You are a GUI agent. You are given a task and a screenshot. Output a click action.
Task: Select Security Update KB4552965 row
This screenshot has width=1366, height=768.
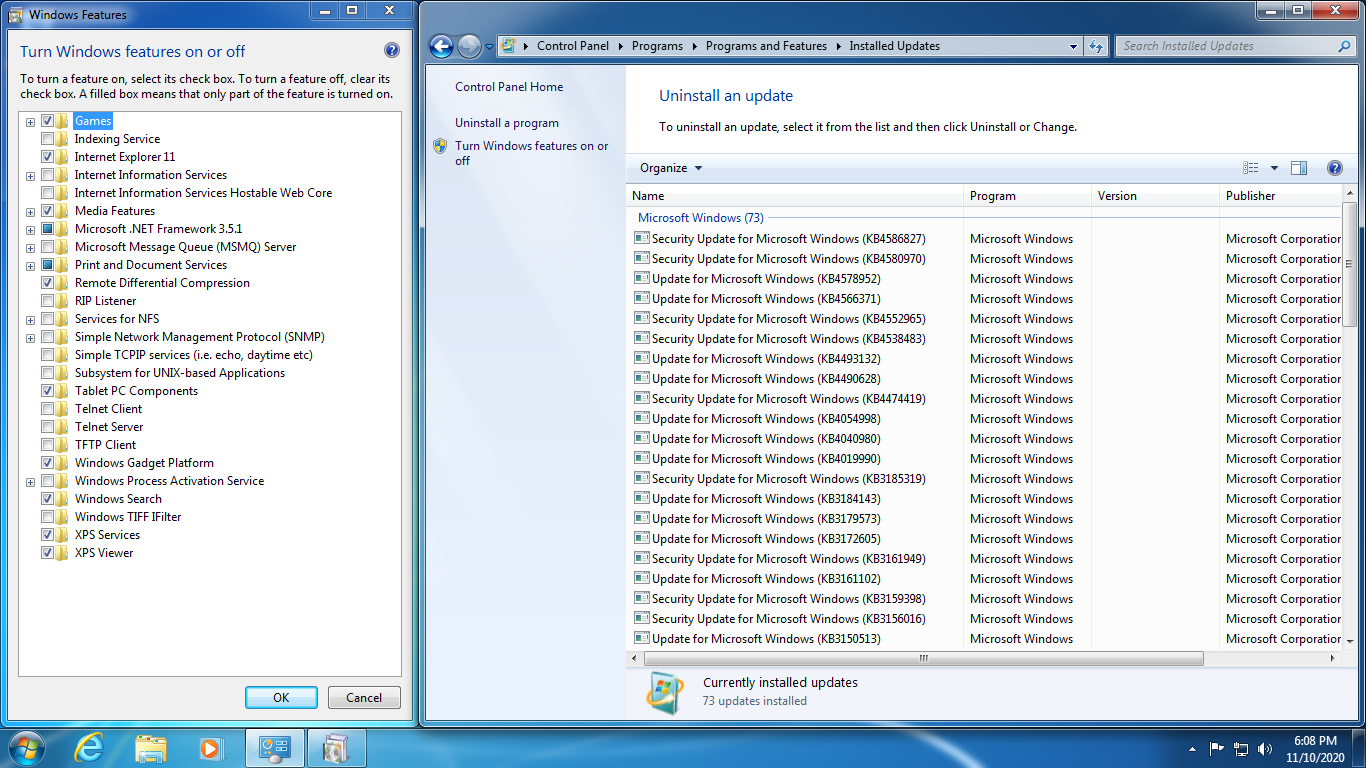(x=983, y=318)
